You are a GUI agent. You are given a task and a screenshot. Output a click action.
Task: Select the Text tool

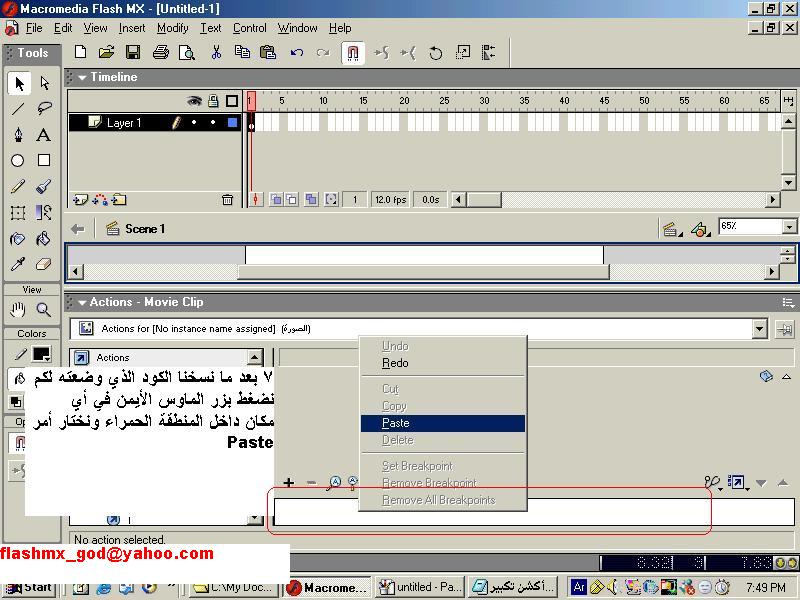pyautogui.click(x=44, y=135)
